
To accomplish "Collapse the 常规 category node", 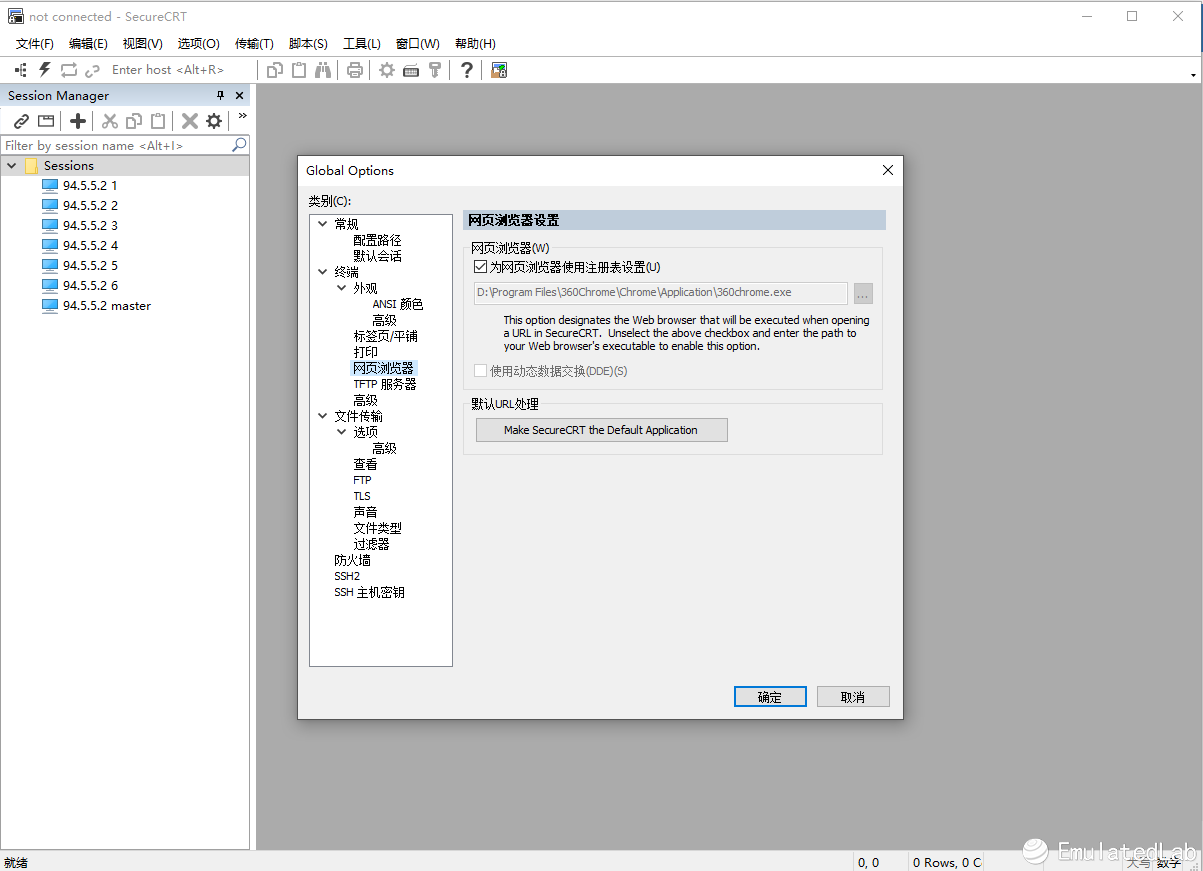I will pos(322,224).
